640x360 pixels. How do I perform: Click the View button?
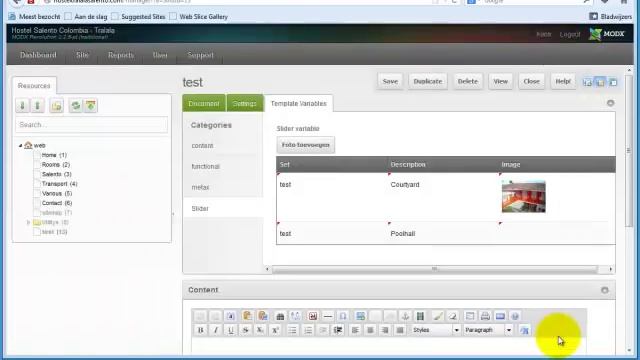pos(500,81)
